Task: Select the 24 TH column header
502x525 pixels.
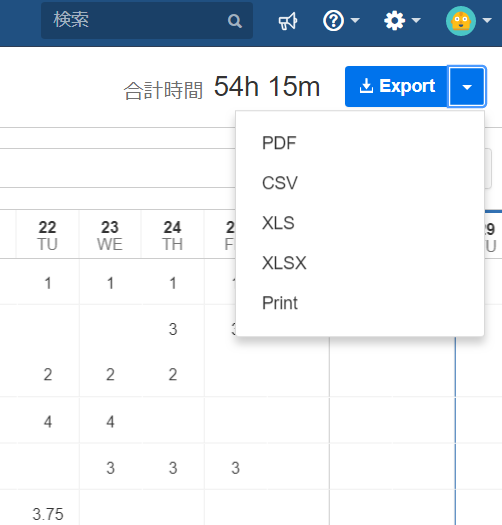Action: click(172, 235)
